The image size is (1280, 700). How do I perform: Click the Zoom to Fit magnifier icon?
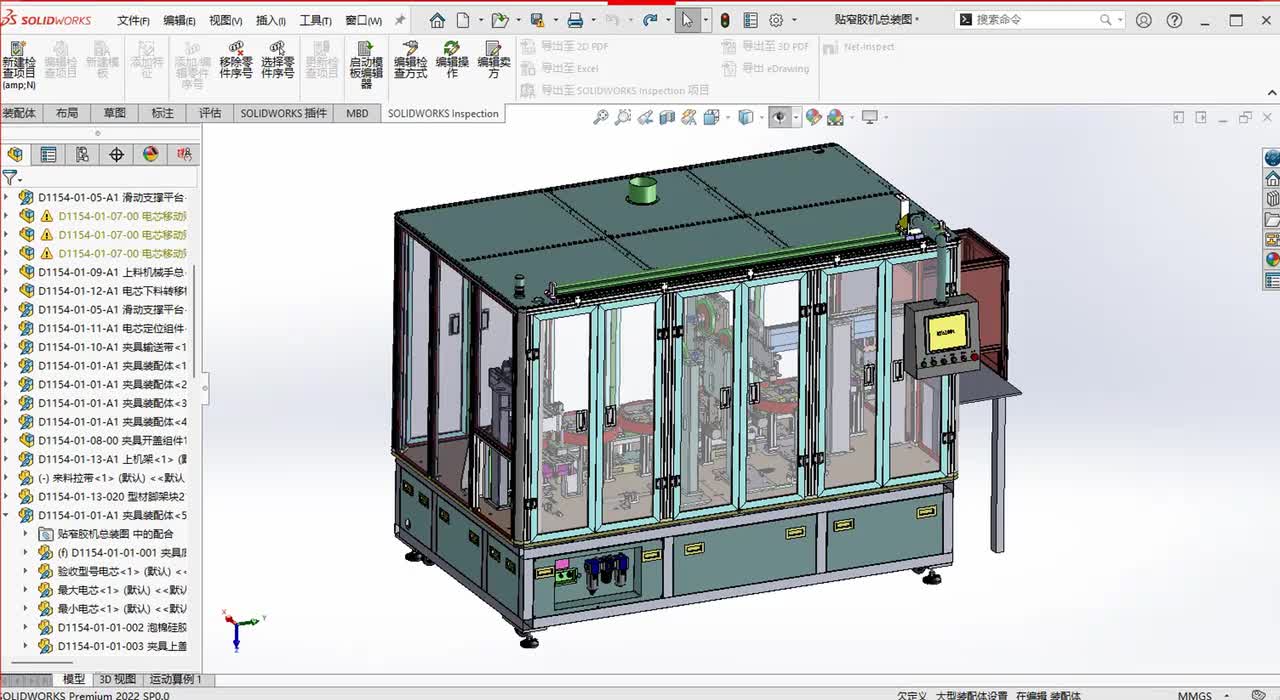click(x=600, y=118)
